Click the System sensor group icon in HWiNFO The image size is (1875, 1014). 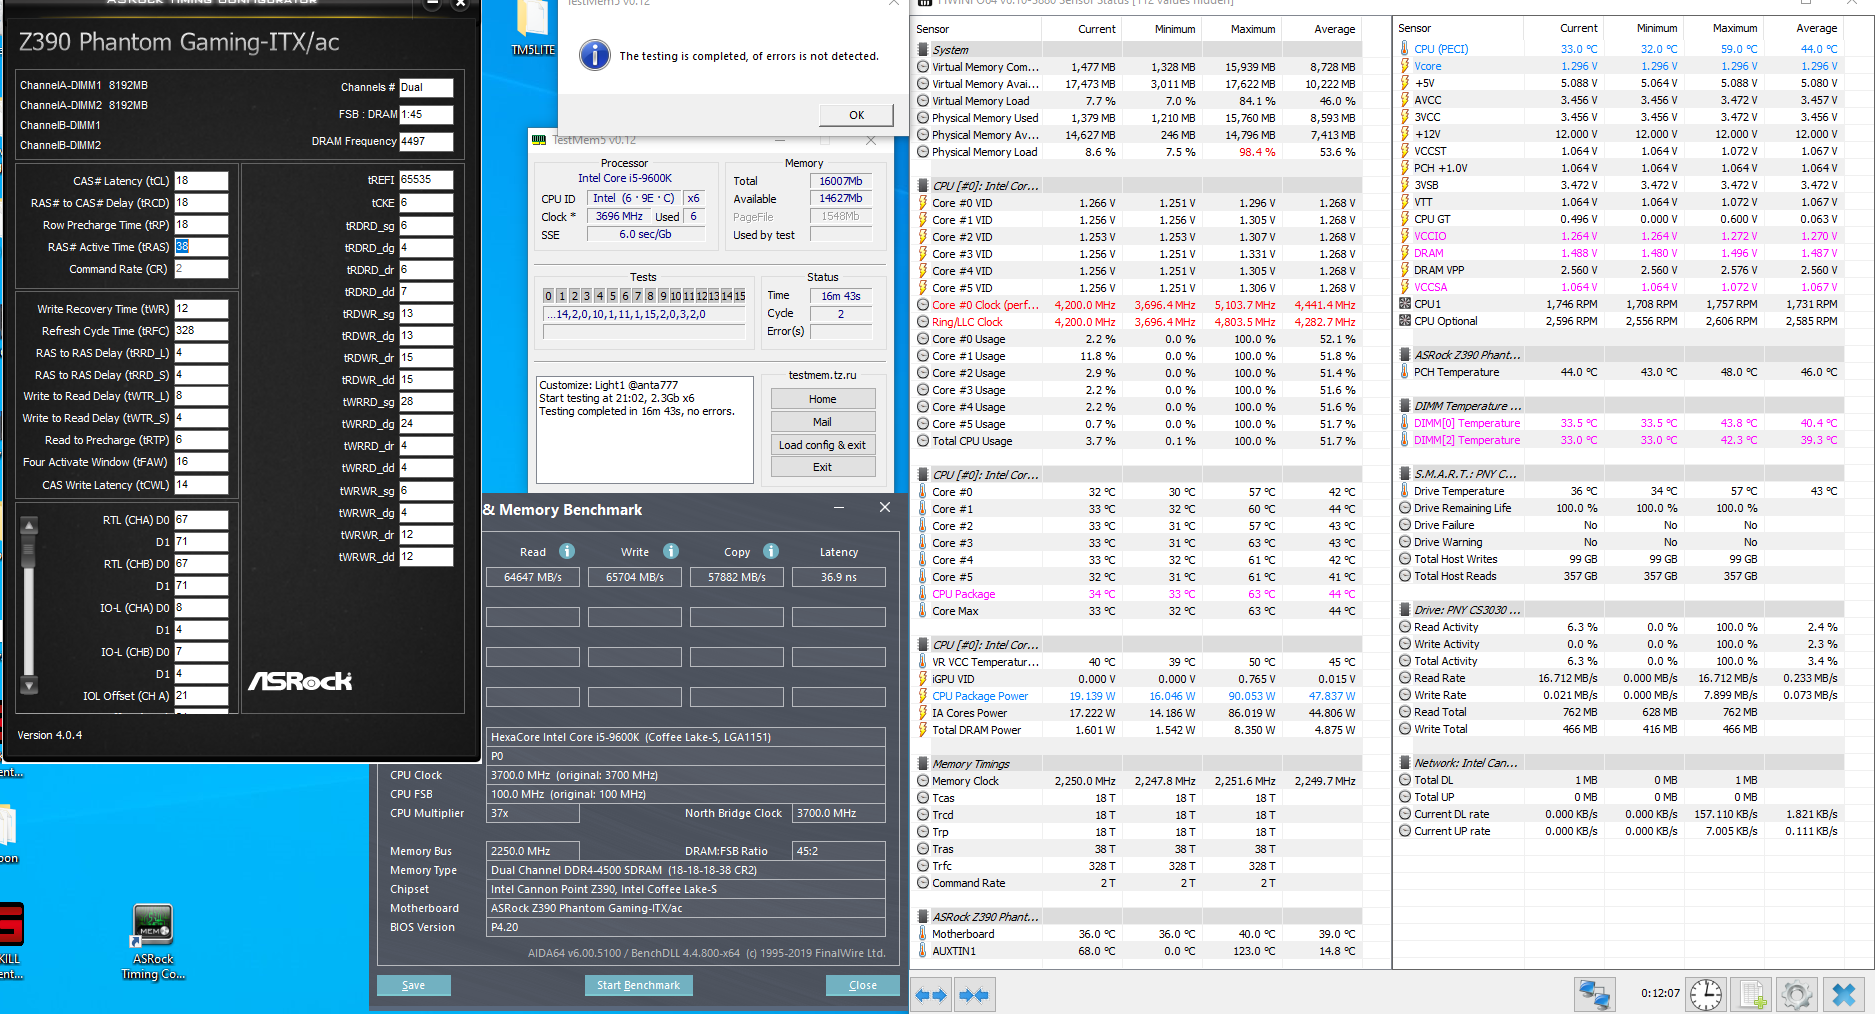tap(923, 49)
